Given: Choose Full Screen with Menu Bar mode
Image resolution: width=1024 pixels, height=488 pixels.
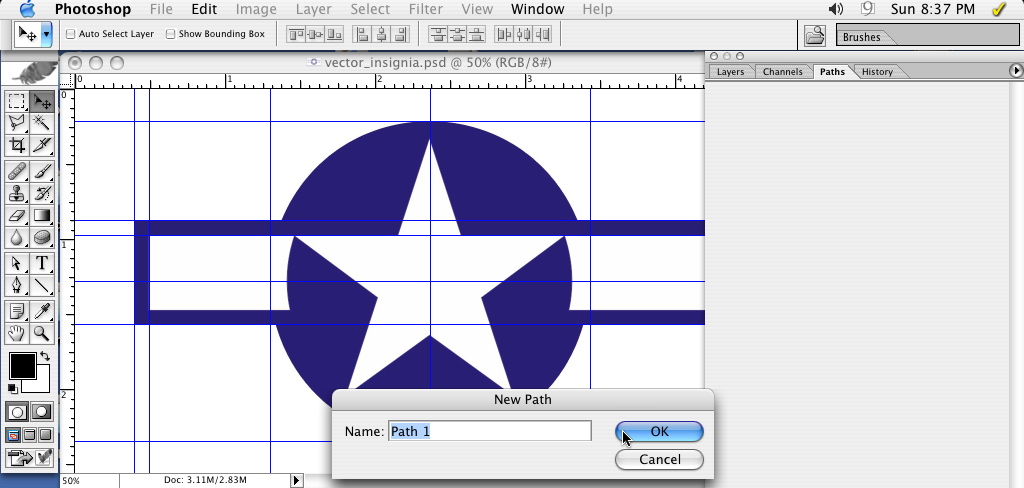Looking at the screenshot, I should [29, 434].
